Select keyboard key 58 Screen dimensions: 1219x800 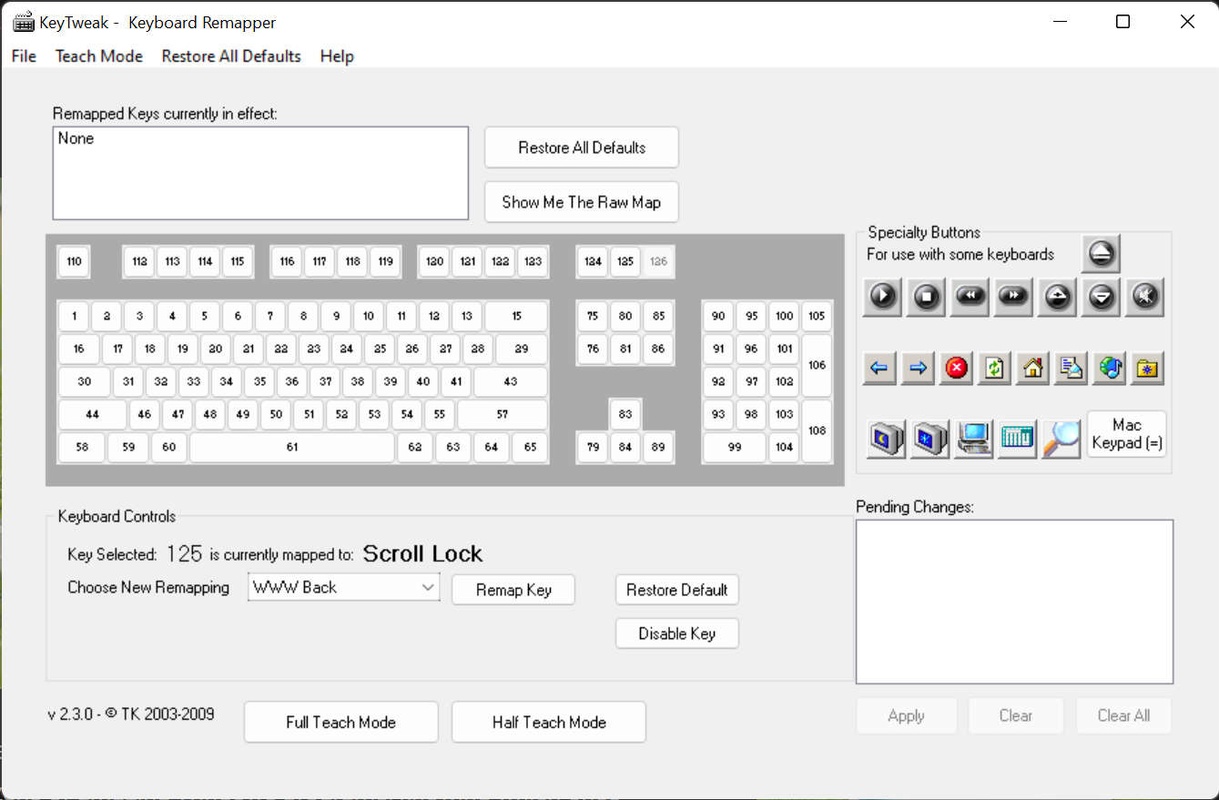82,447
